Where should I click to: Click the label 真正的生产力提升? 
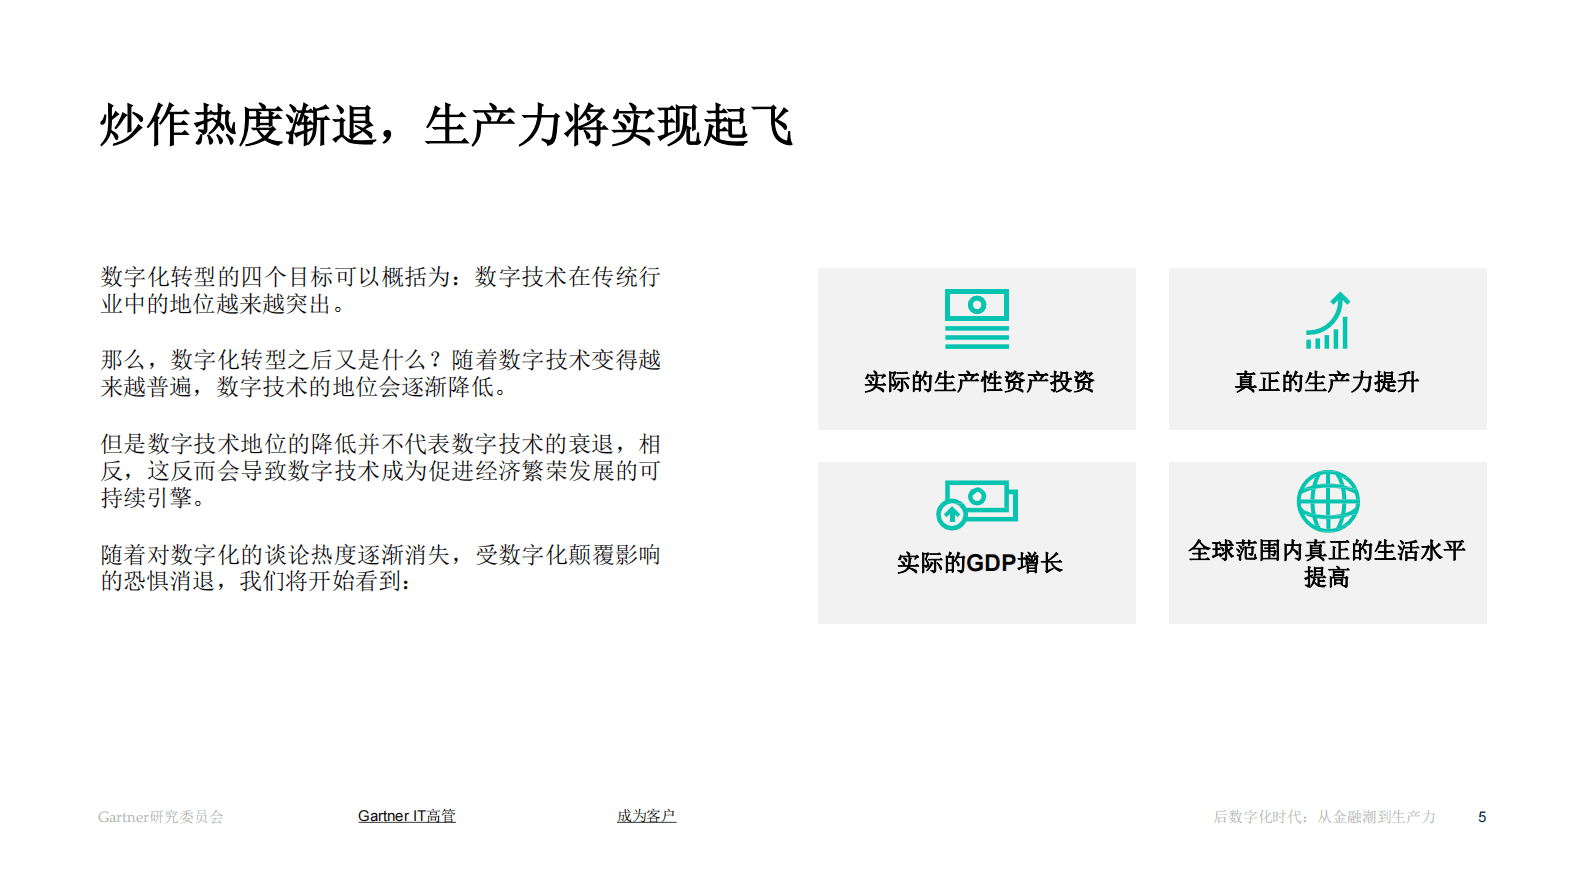coord(1327,382)
